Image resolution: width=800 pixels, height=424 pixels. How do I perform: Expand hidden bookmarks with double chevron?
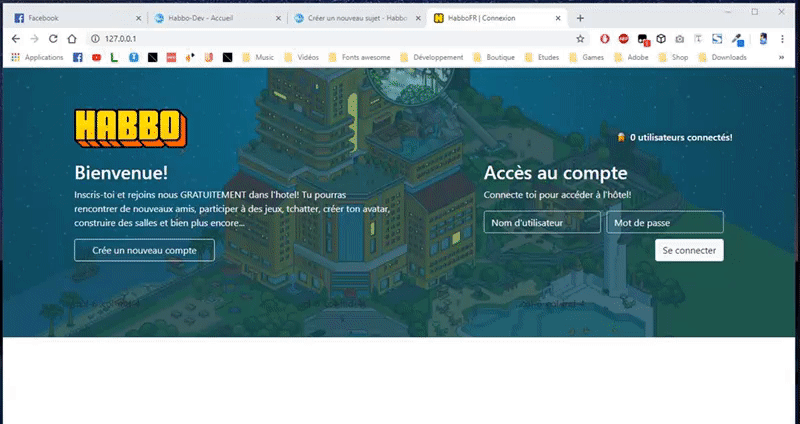click(781, 58)
